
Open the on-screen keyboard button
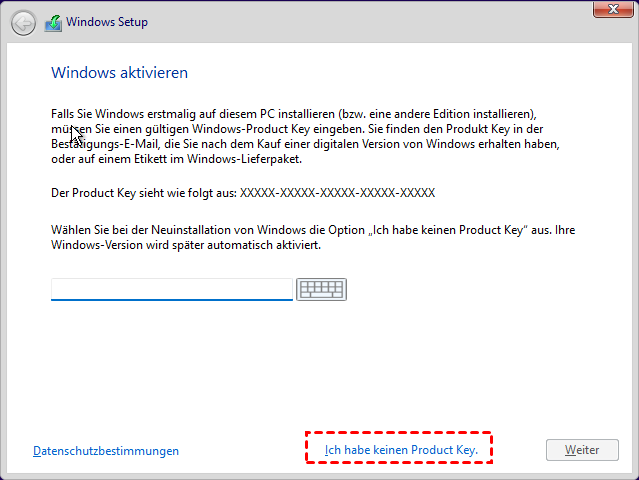click(x=322, y=289)
